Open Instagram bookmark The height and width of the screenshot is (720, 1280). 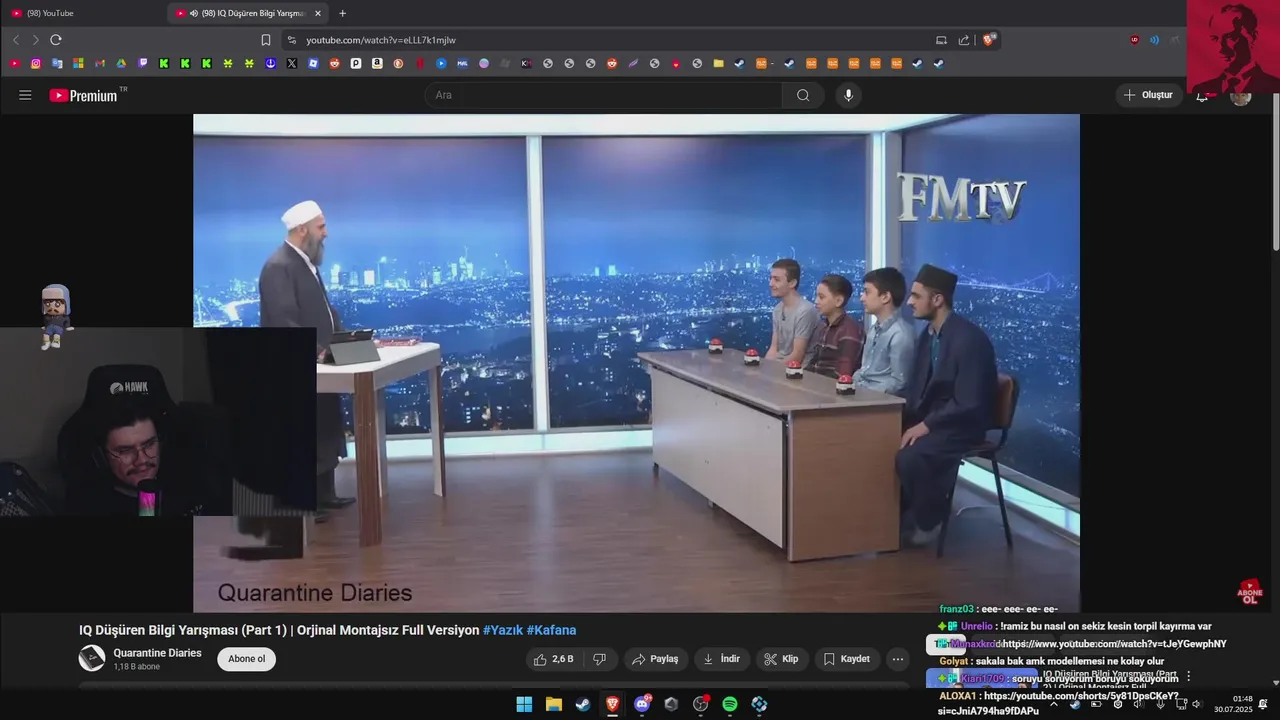coord(36,63)
